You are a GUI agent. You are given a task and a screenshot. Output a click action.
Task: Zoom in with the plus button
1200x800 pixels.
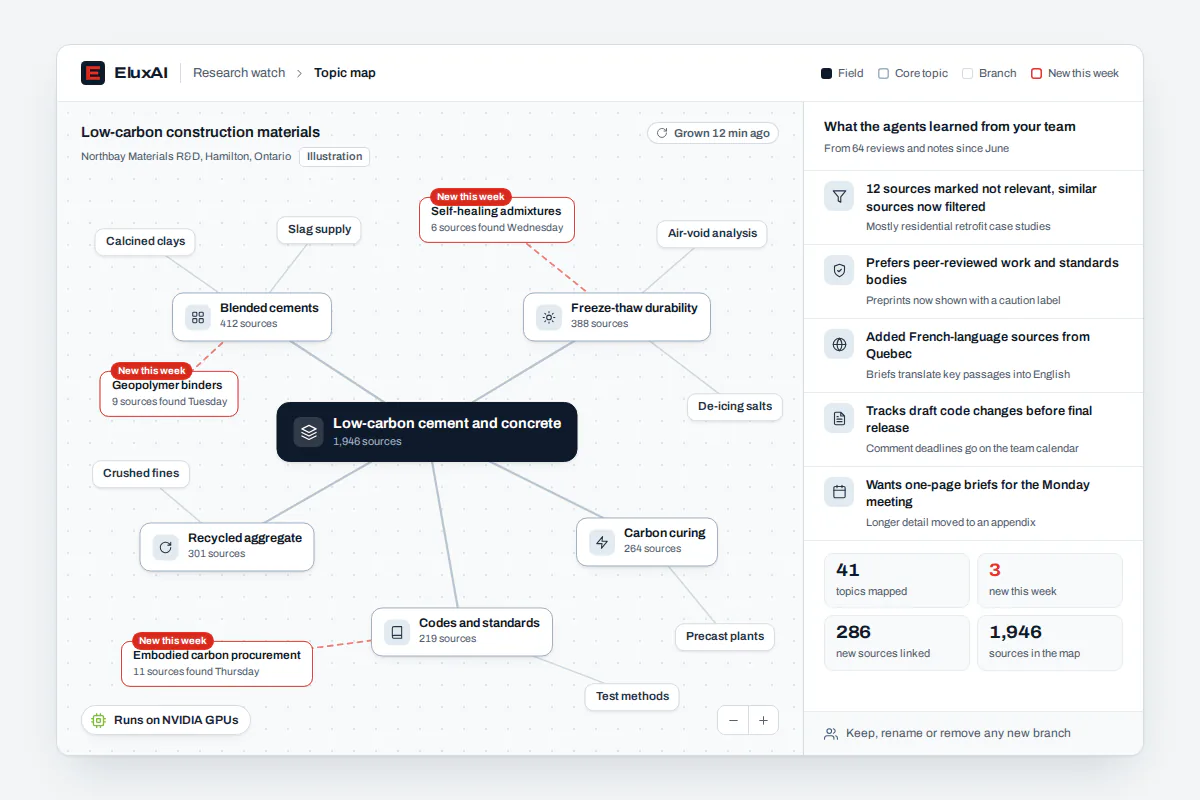763,720
